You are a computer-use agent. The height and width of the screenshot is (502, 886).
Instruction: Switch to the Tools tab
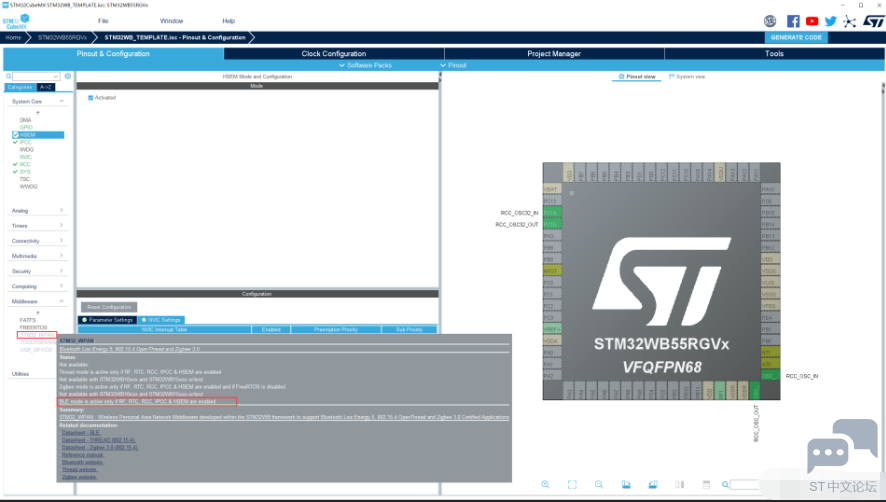point(774,54)
